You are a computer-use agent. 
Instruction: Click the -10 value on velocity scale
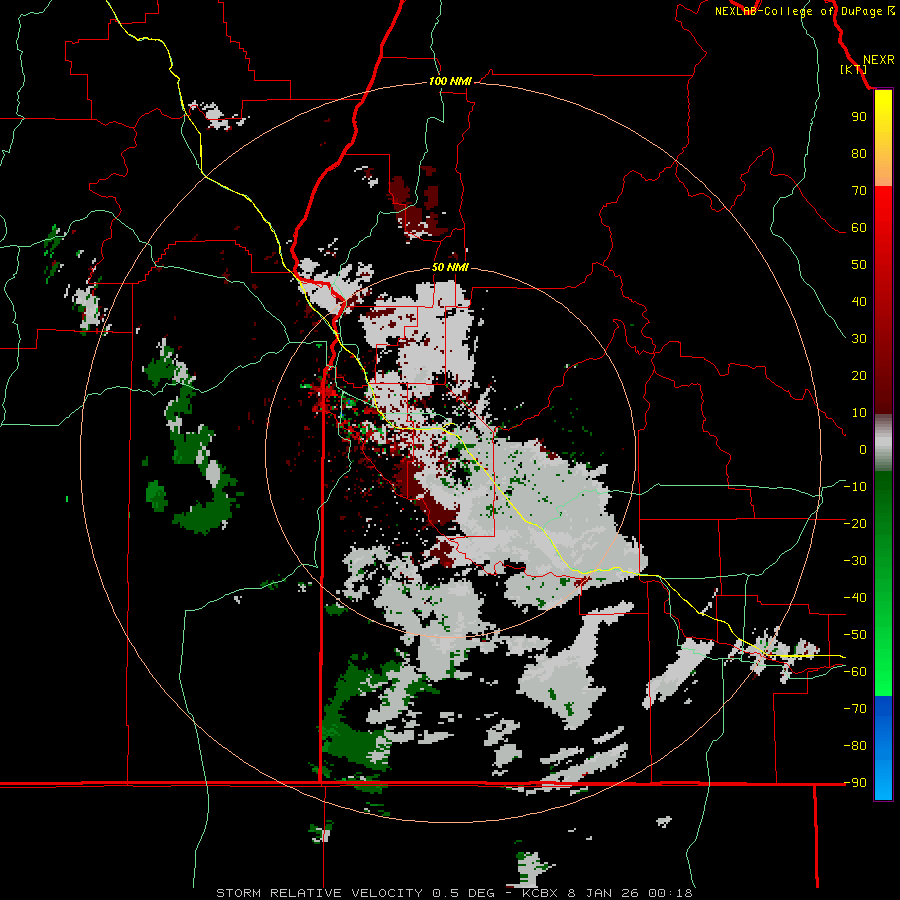[x=855, y=487]
